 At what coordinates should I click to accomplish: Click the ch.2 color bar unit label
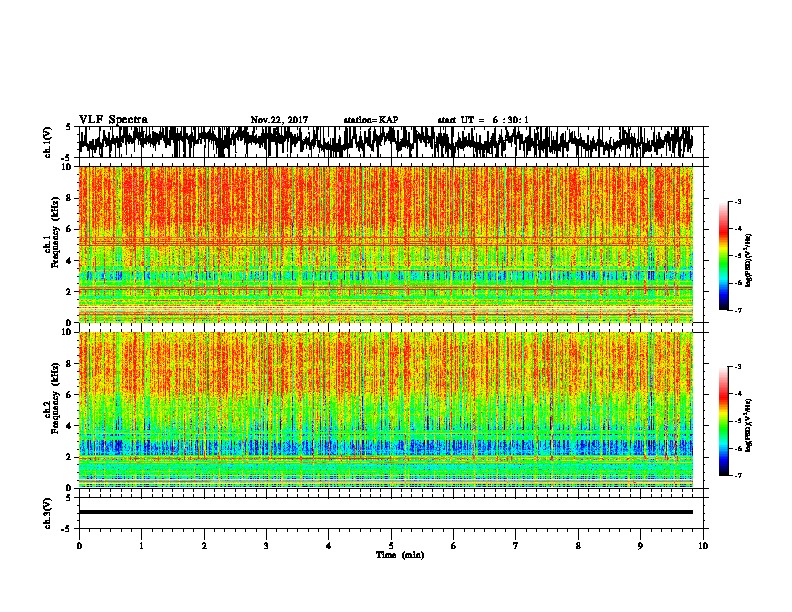coord(749,426)
